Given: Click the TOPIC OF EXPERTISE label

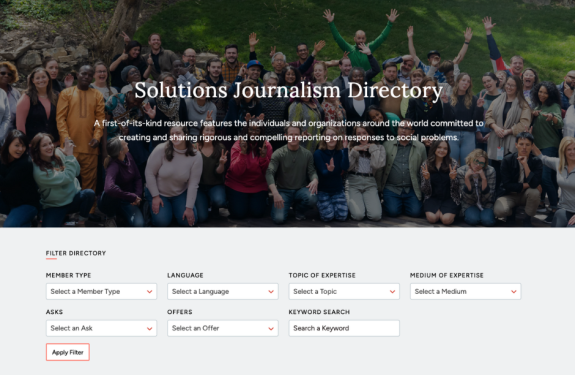Looking at the screenshot, I should [322, 275].
